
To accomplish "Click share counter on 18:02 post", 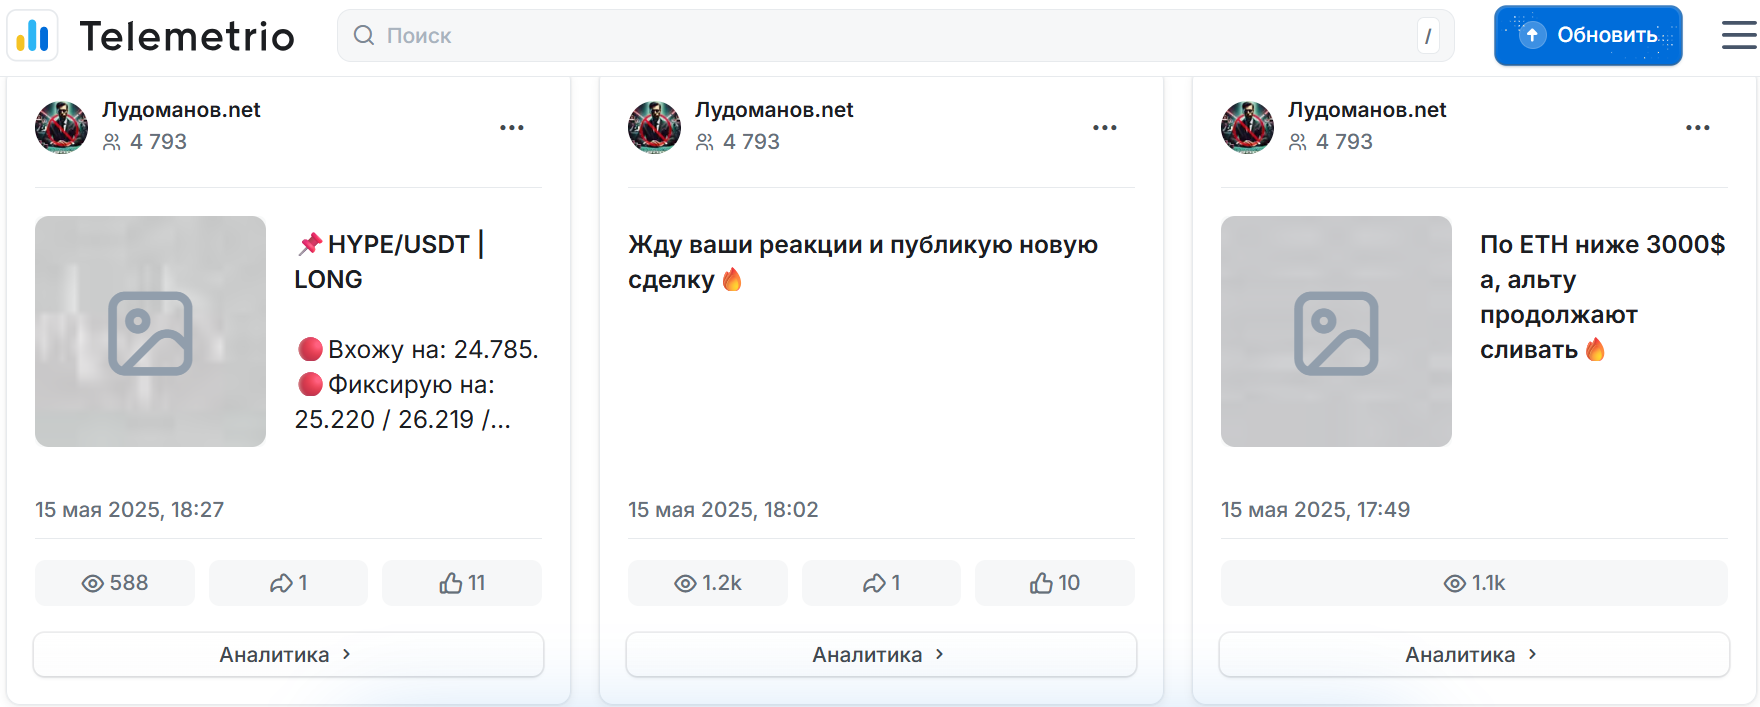I will point(881,583).
